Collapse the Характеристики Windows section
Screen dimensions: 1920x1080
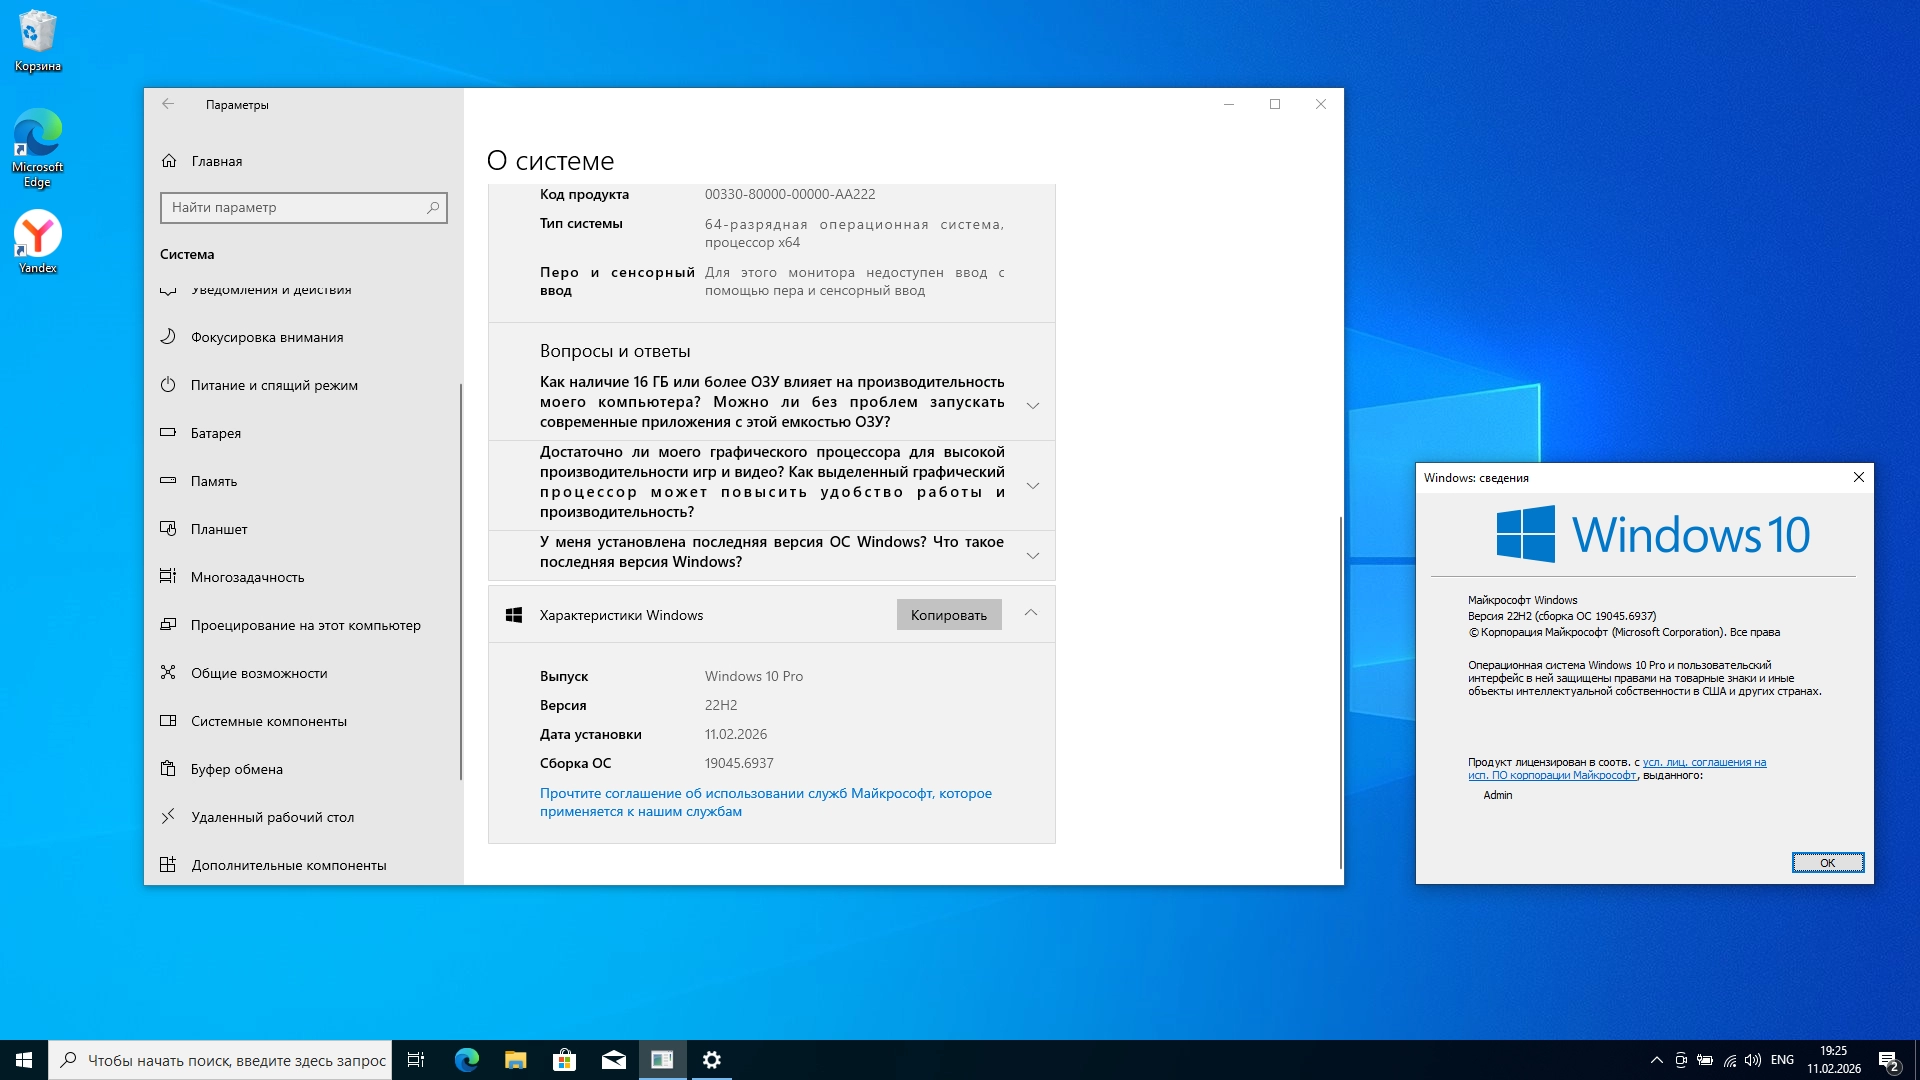(x=1031, y=613)
